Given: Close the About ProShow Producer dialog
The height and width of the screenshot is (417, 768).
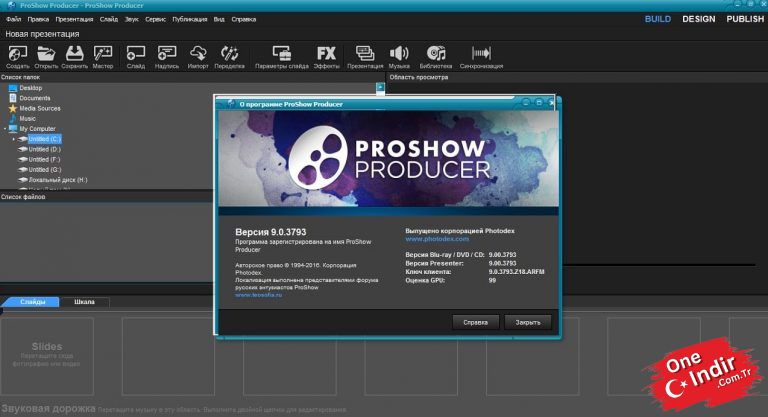Looking at the screenshot, I should pyautogui.click(x=551, y=103).
